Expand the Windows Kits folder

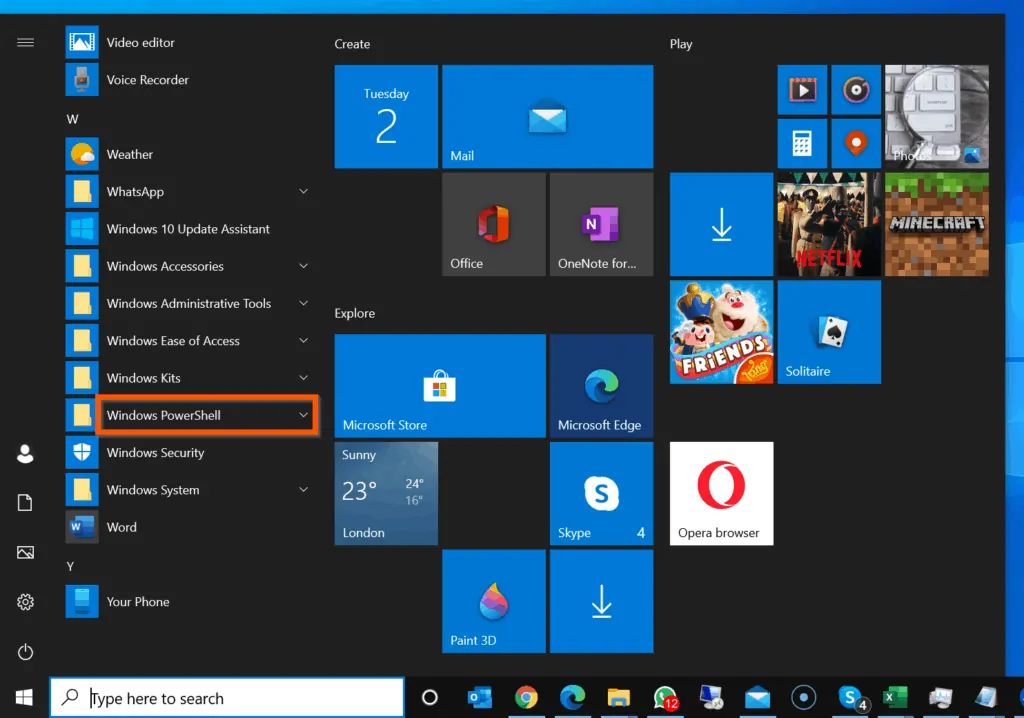(189, 378)
